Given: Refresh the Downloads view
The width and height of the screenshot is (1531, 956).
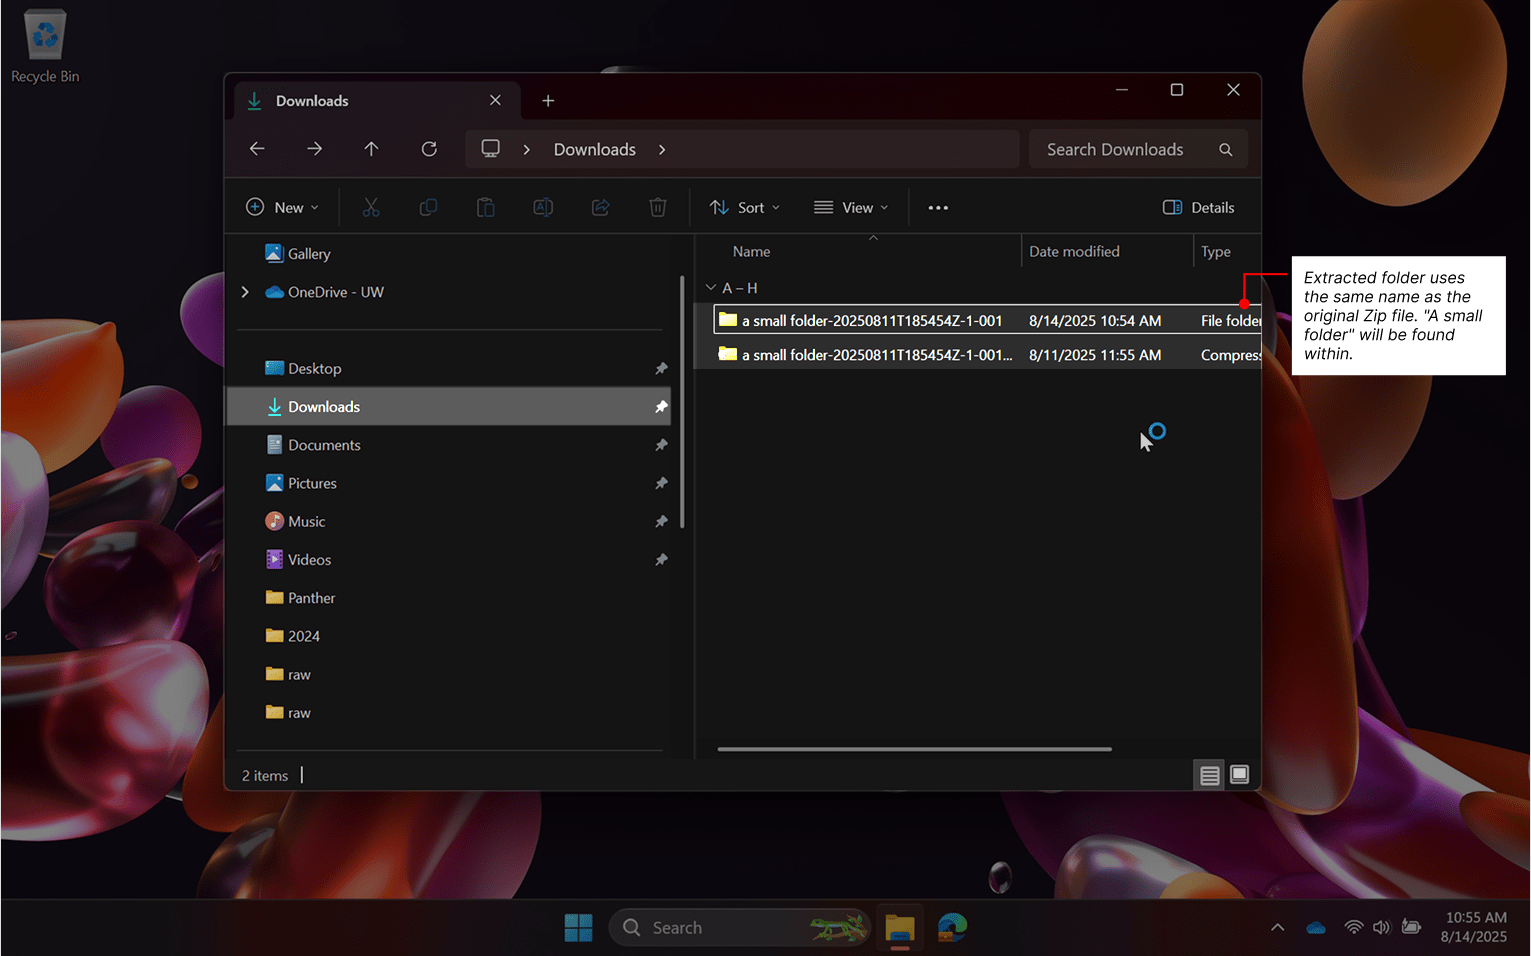Looking at the screenshot, I should 429,148.
